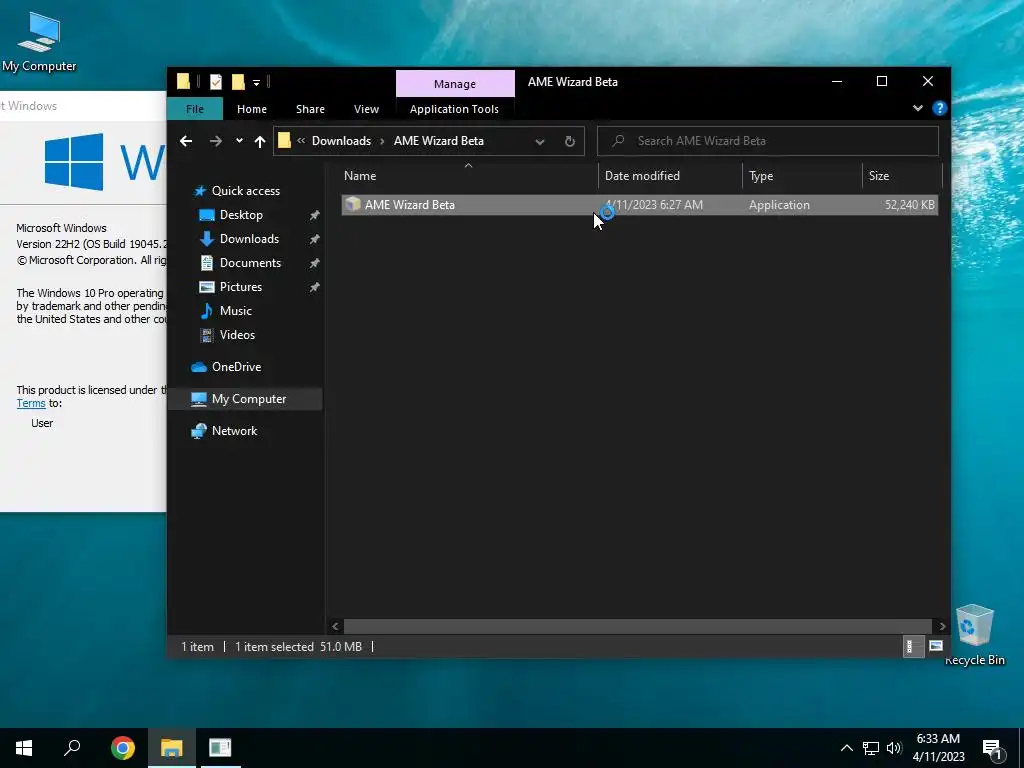Open the volume tray icon

coord(894,748)
